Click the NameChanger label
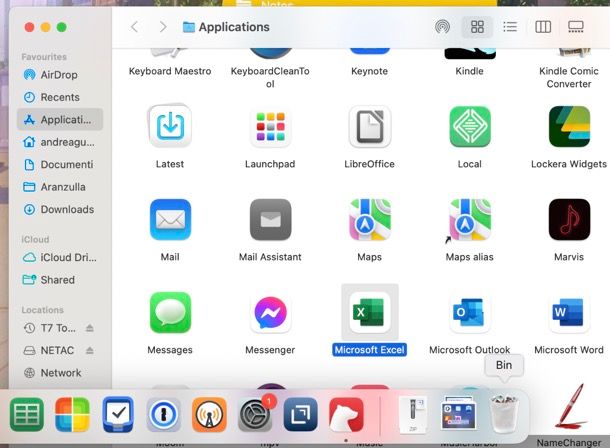Screen dimensions: 610x448 click(569, 443)
